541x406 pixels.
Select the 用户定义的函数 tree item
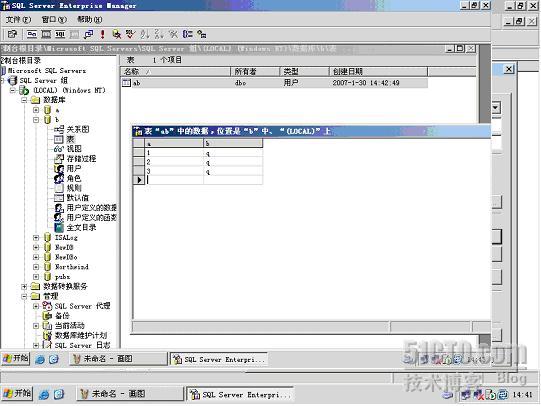[91, 218]
